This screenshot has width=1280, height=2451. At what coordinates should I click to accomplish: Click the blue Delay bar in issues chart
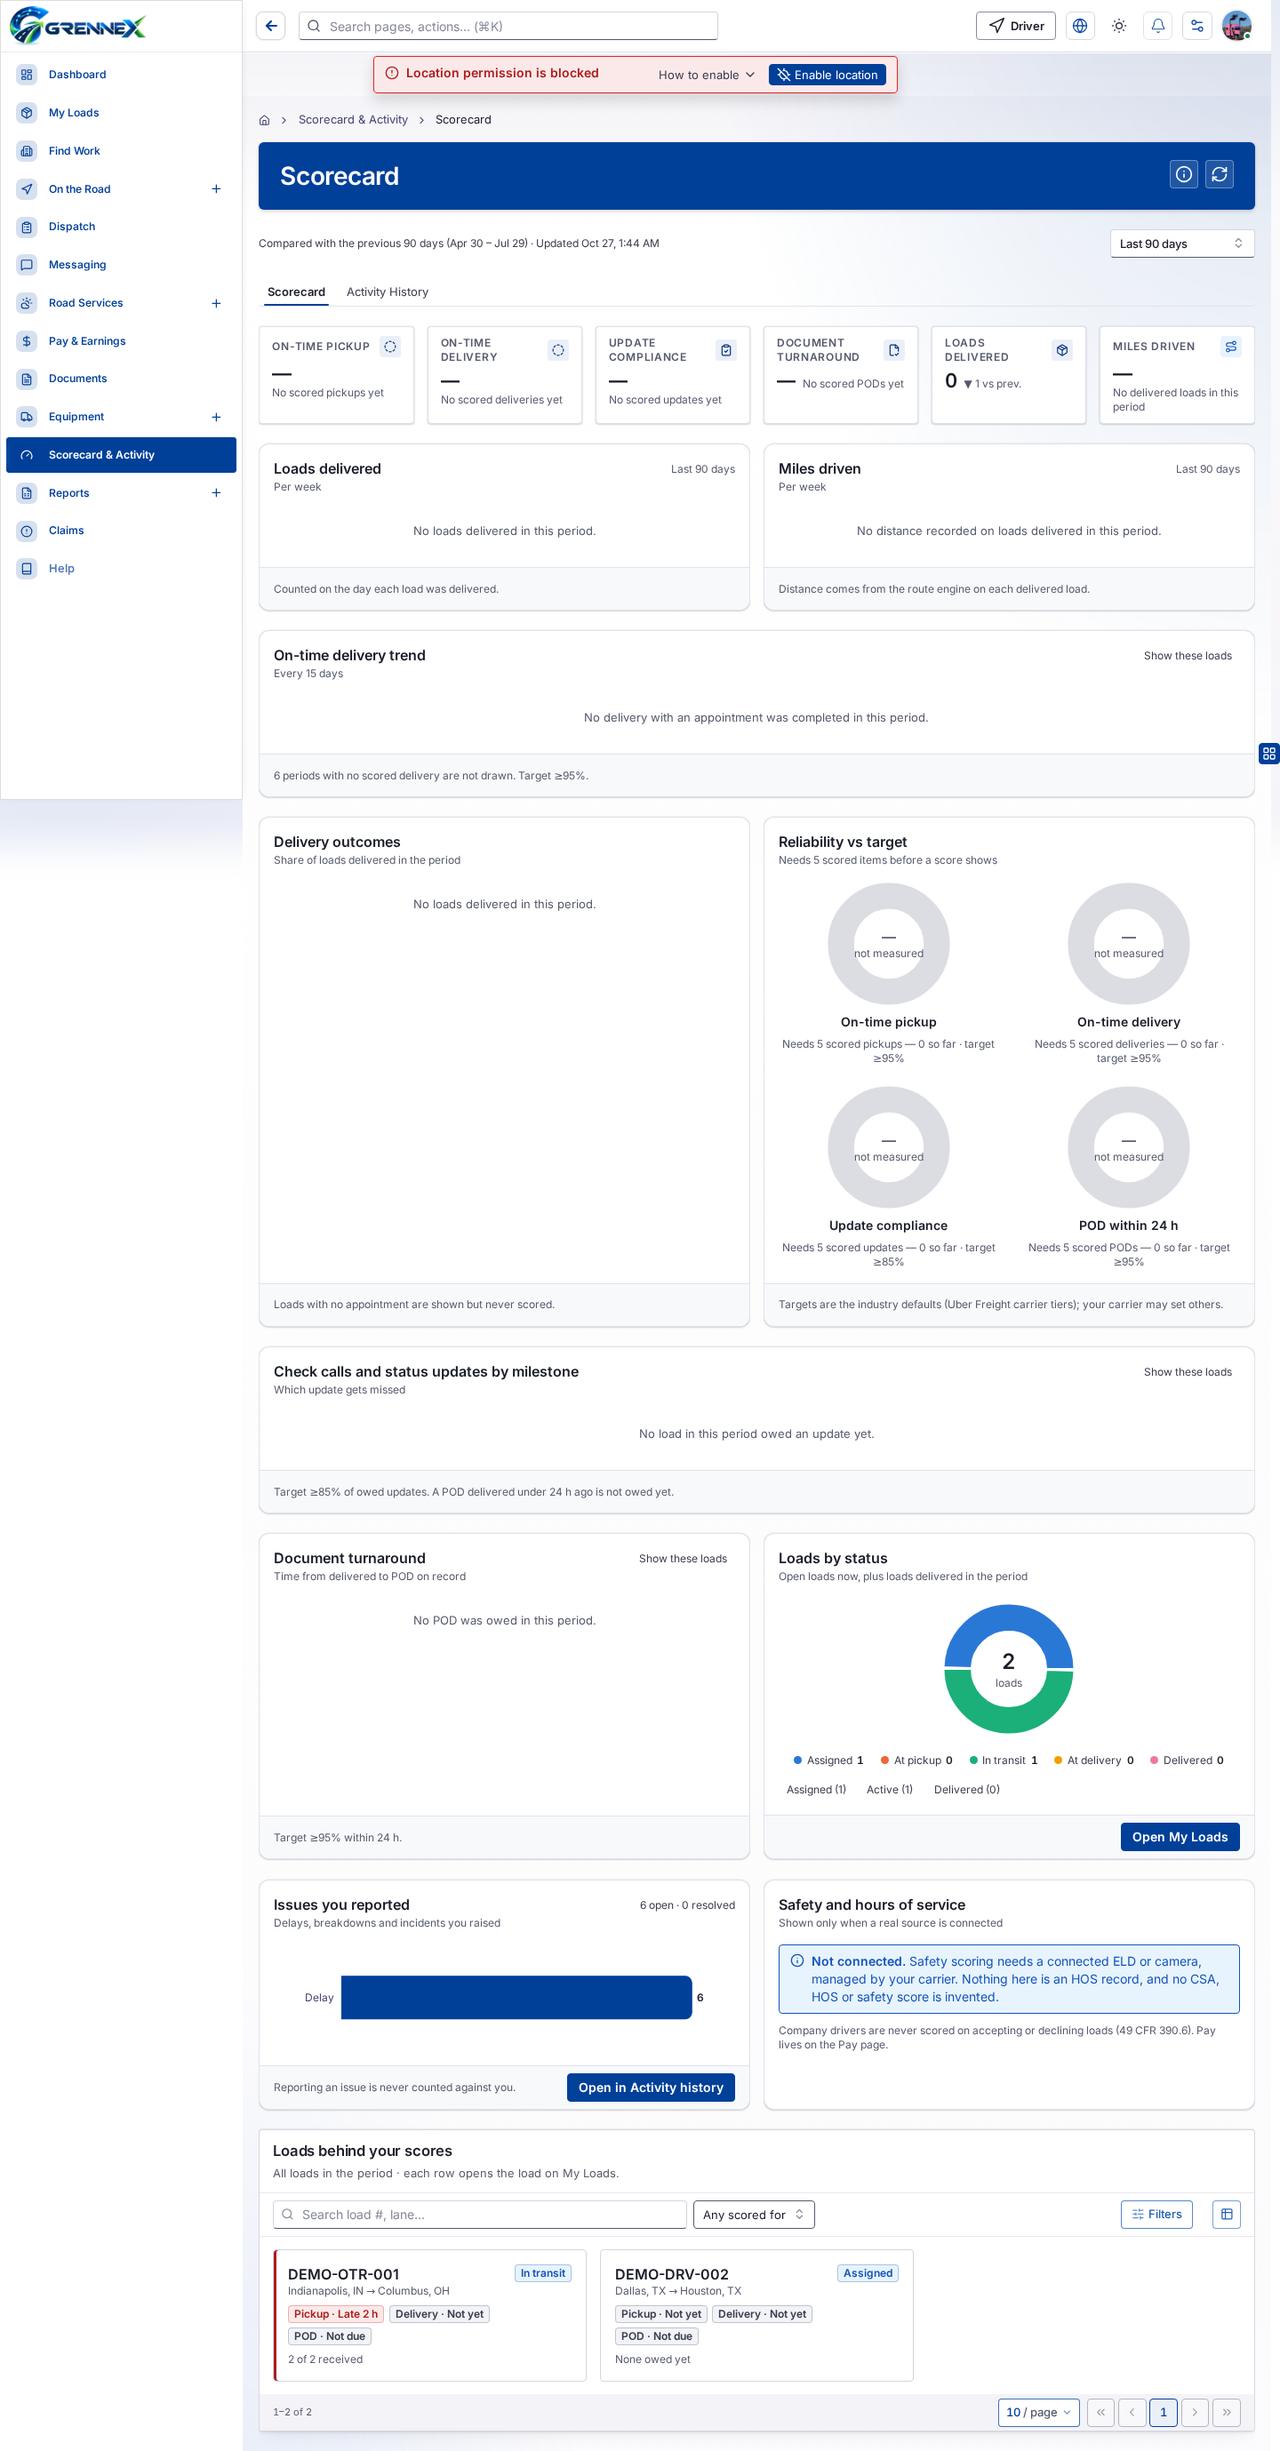coord(516,1997)
